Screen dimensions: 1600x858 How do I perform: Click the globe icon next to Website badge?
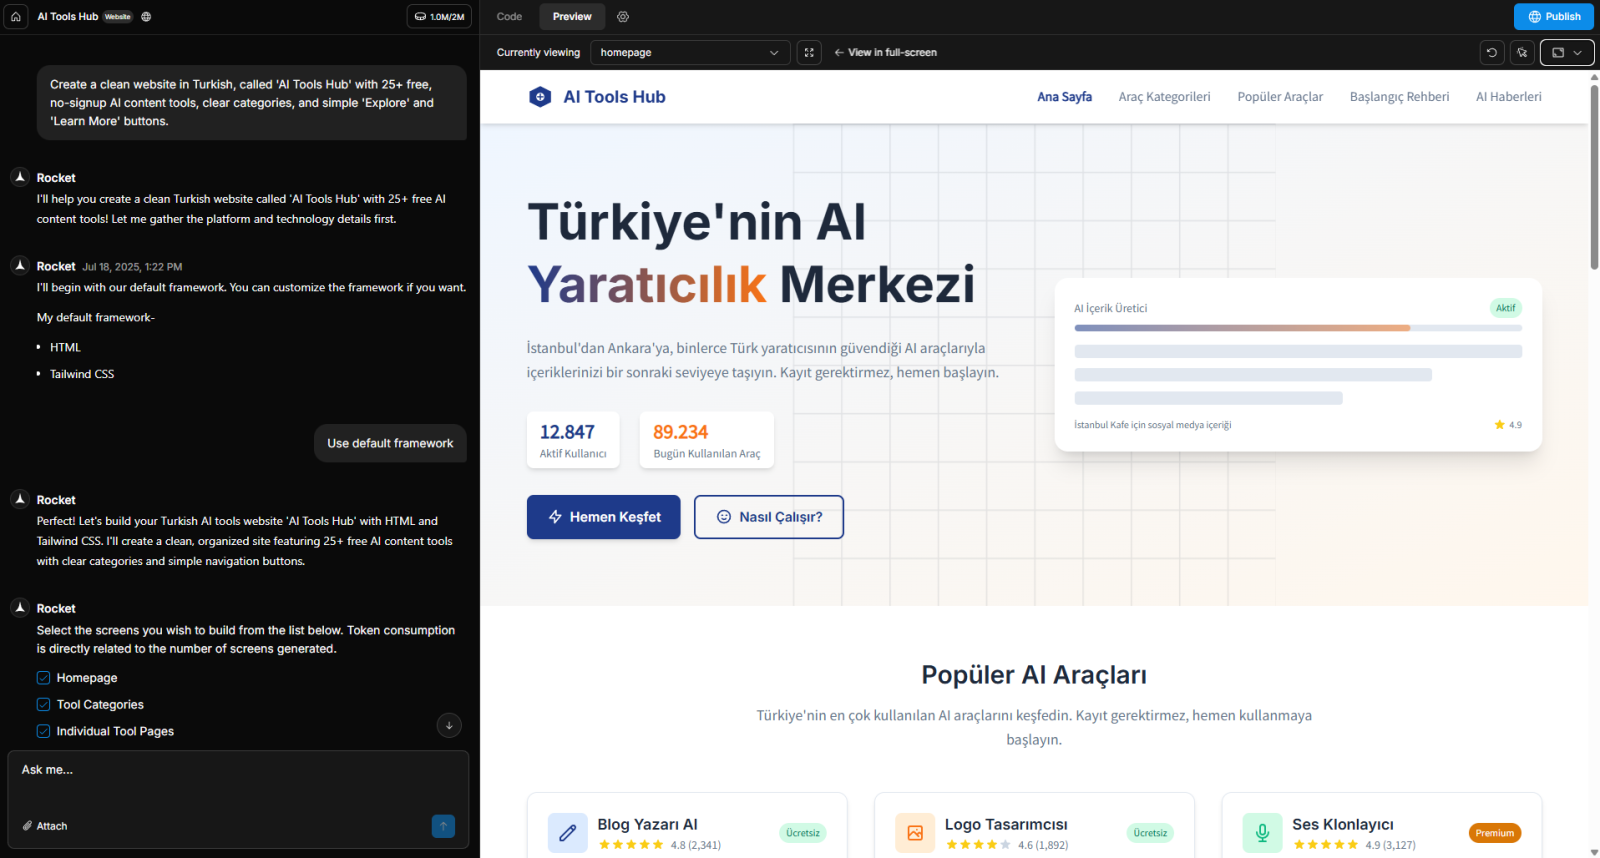click(146, 17)
